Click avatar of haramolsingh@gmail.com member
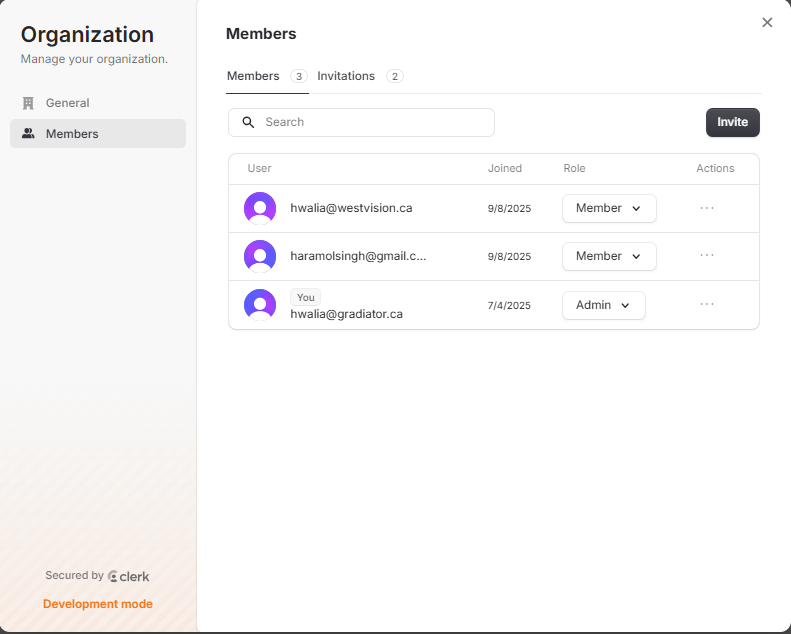This screenshot has width=791, height=634. pos(260,256)
